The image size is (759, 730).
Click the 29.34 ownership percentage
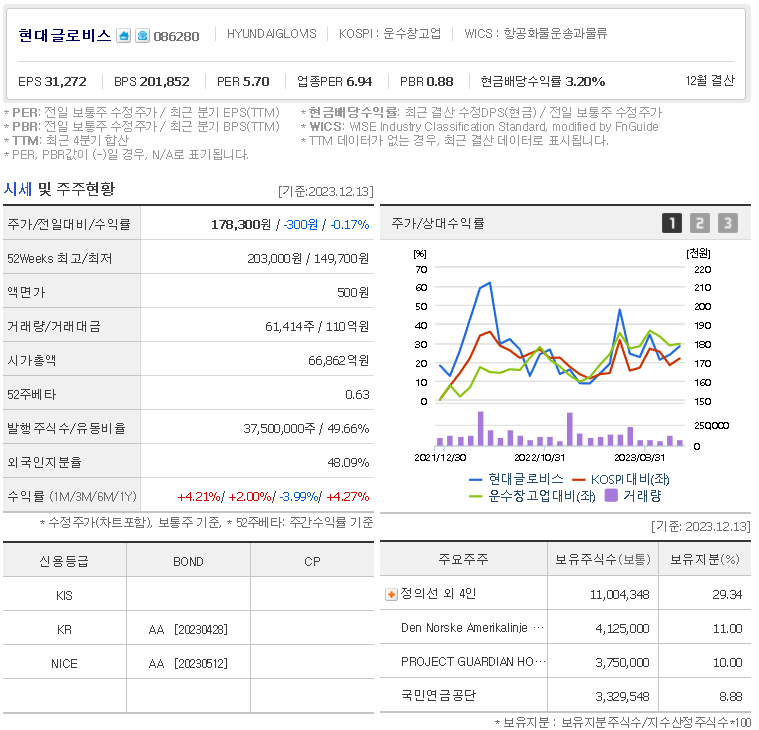pyautogui.click(x=727, y=594)
